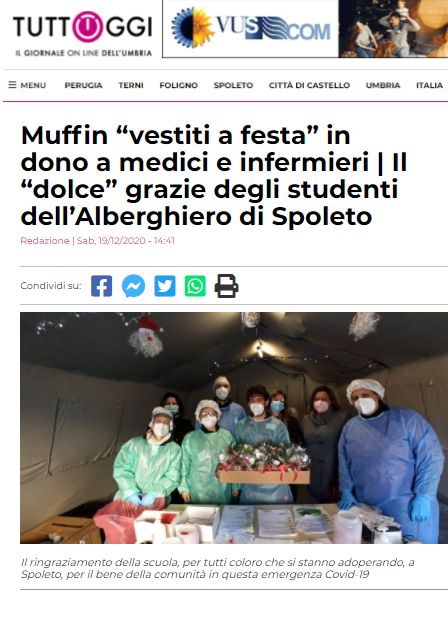Viewport: 448px width, 621px height.
Task: Open the Perugia news section
Action: click(x=83, y=85)
